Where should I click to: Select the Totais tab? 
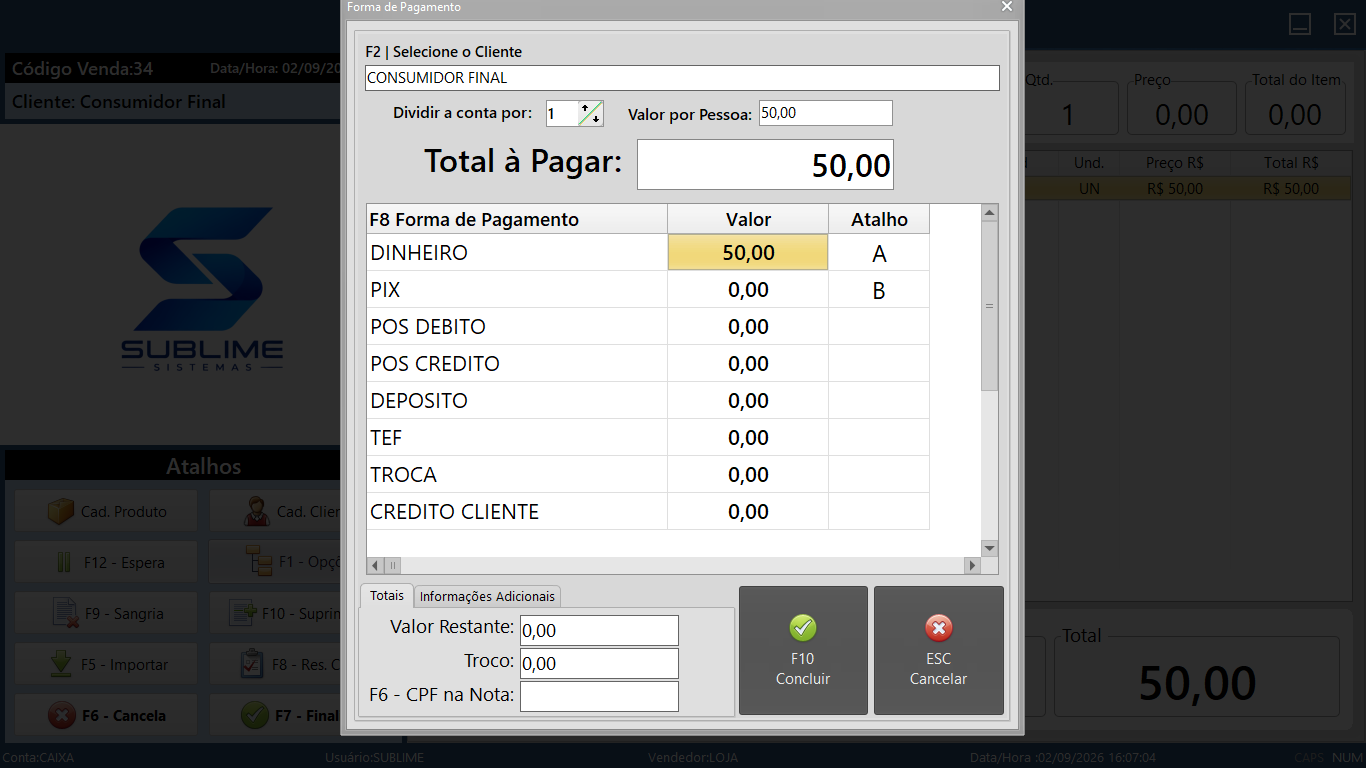pos(387,595)
